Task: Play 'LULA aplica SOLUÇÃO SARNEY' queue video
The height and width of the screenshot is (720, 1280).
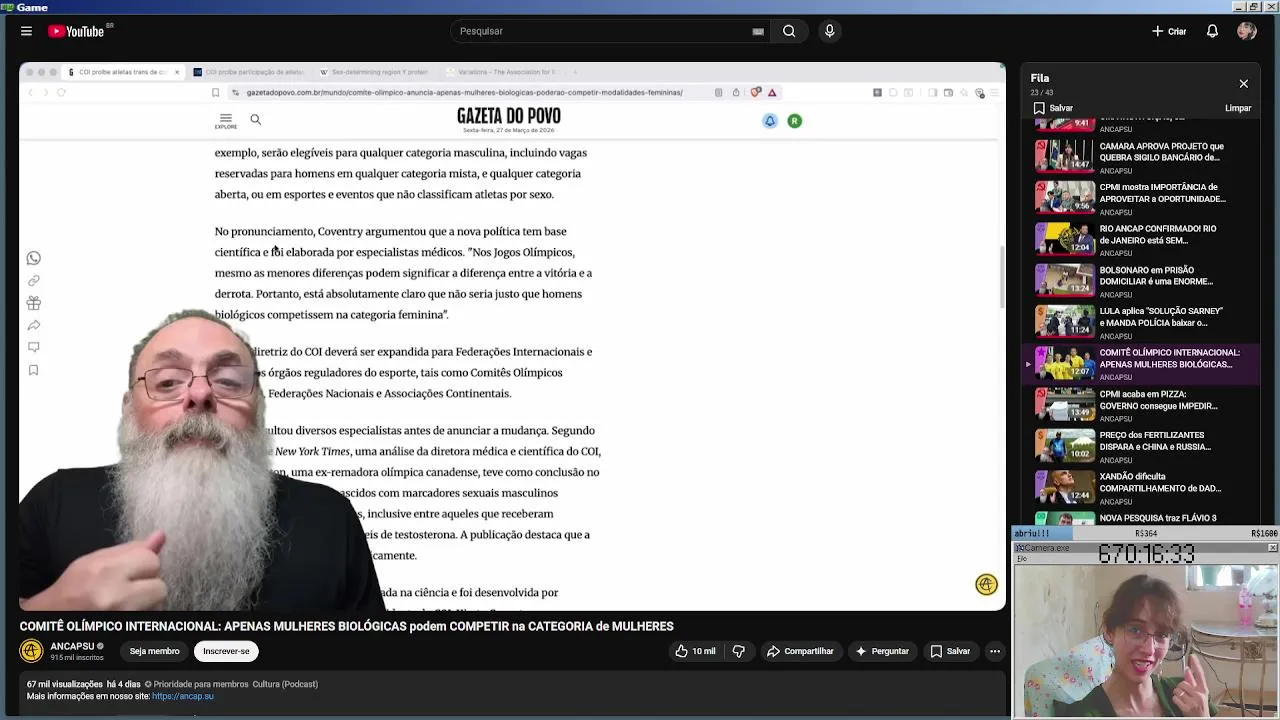Action: [1140, 321]
